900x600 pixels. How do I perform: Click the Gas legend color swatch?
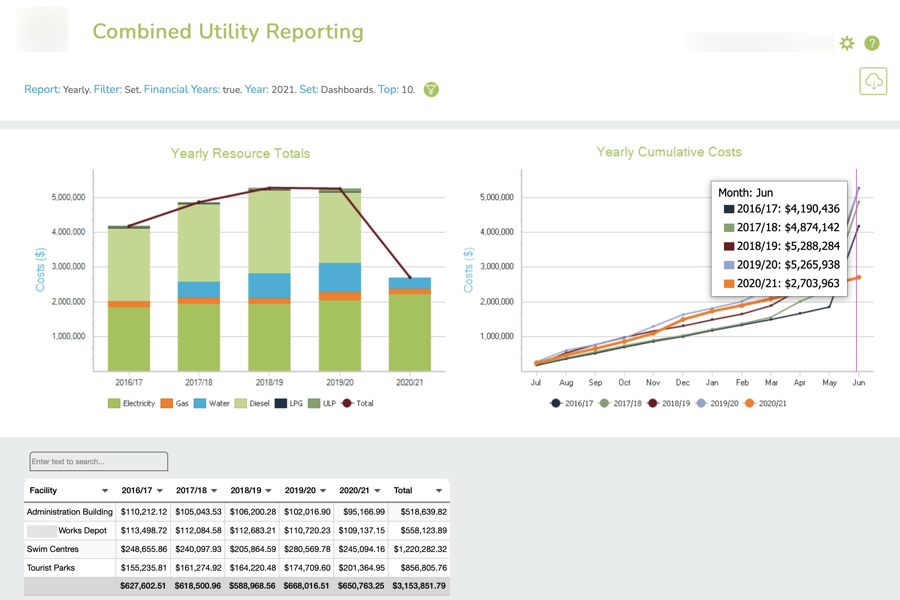[167, 404]
